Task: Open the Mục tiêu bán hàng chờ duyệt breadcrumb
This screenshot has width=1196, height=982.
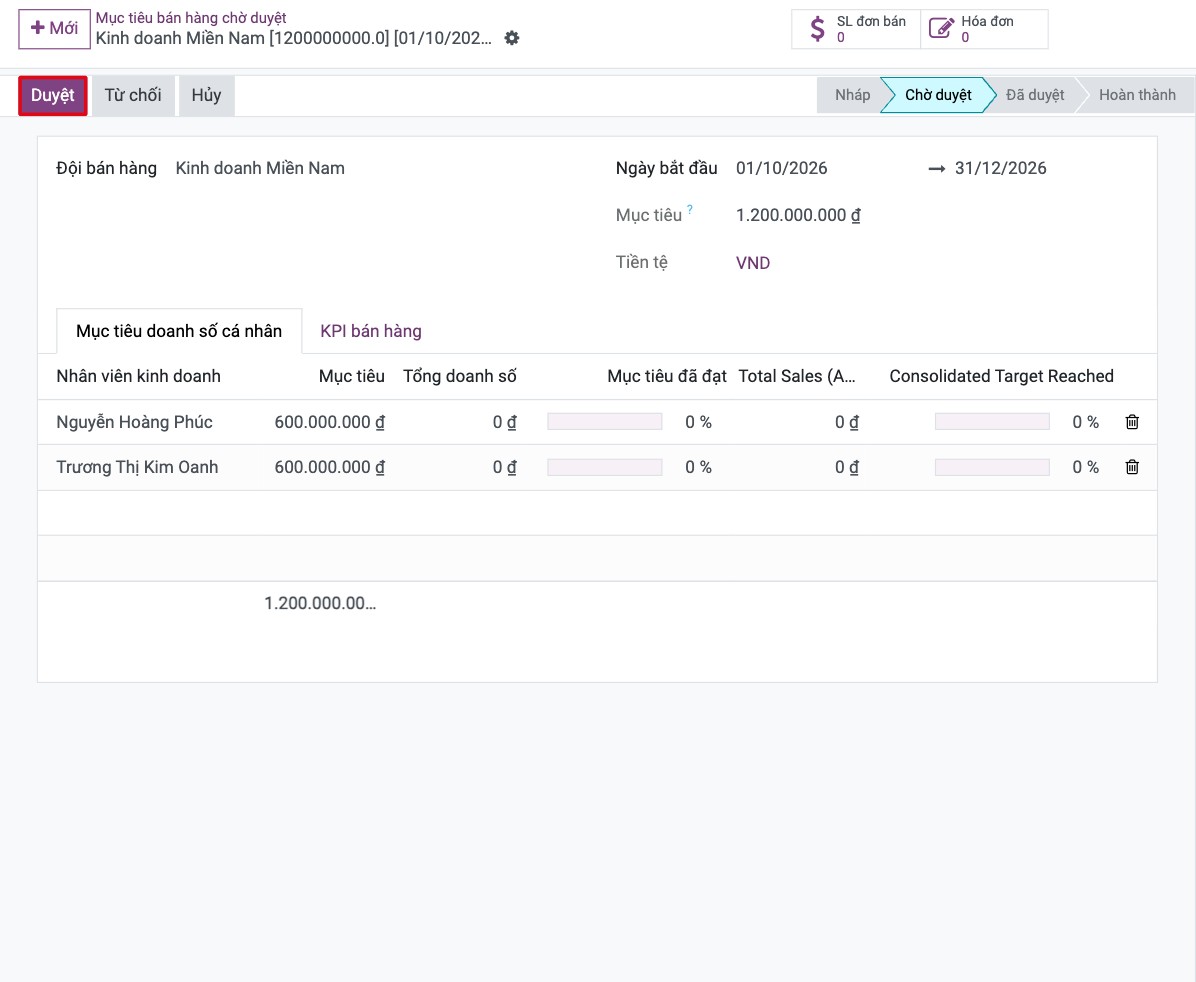Action: [191, 18]
